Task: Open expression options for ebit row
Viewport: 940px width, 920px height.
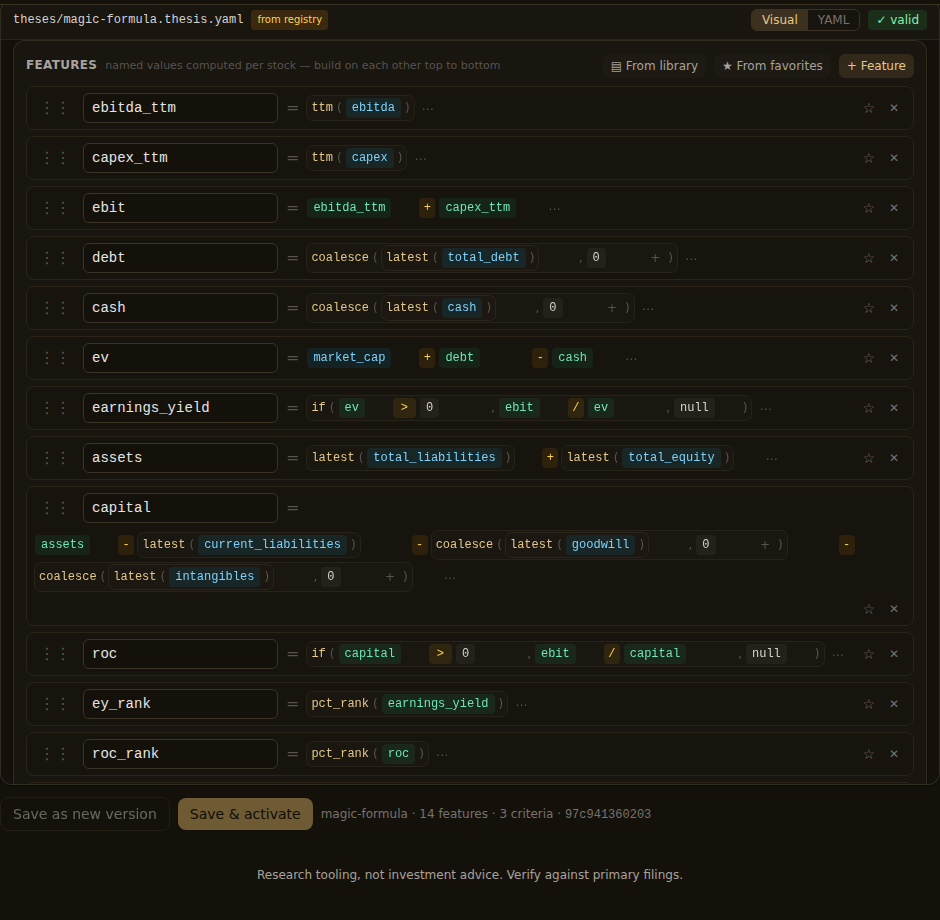Action: [555, 209]
